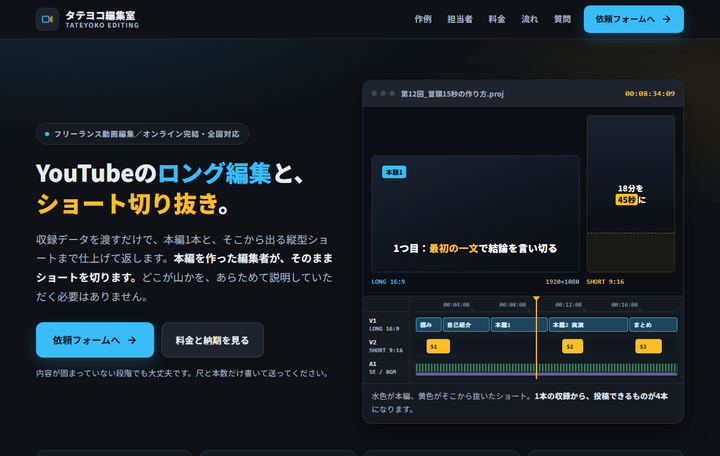720x456 pixels.
Task: Click the LONG 16:9 preview frame
Action: (x=475, y=214)
